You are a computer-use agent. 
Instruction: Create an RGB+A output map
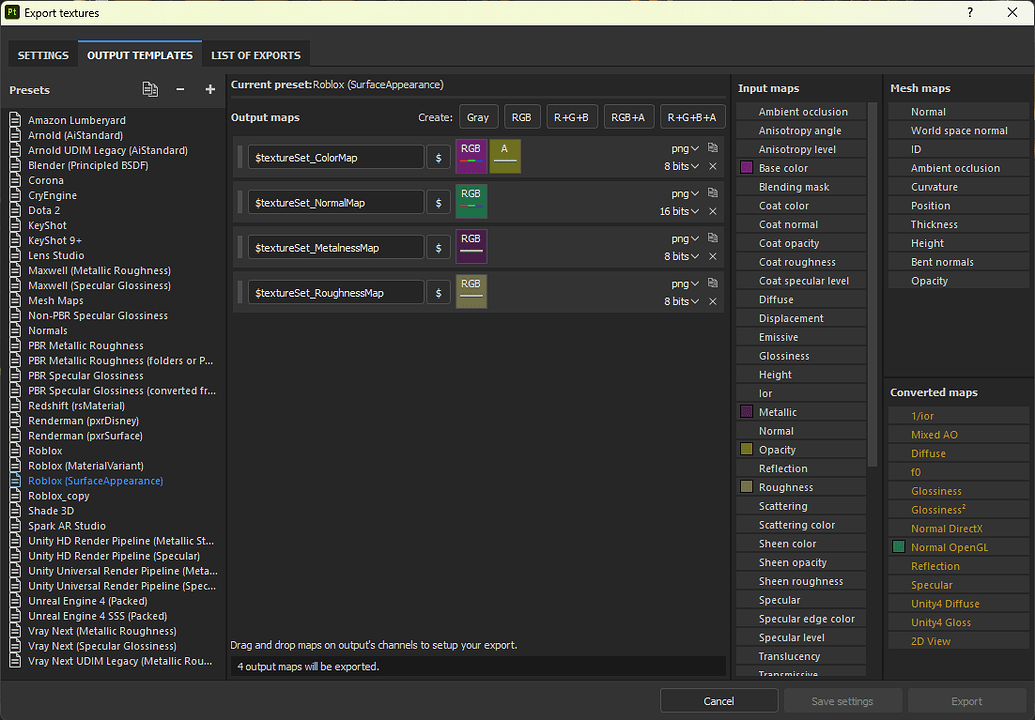[628, 116]
